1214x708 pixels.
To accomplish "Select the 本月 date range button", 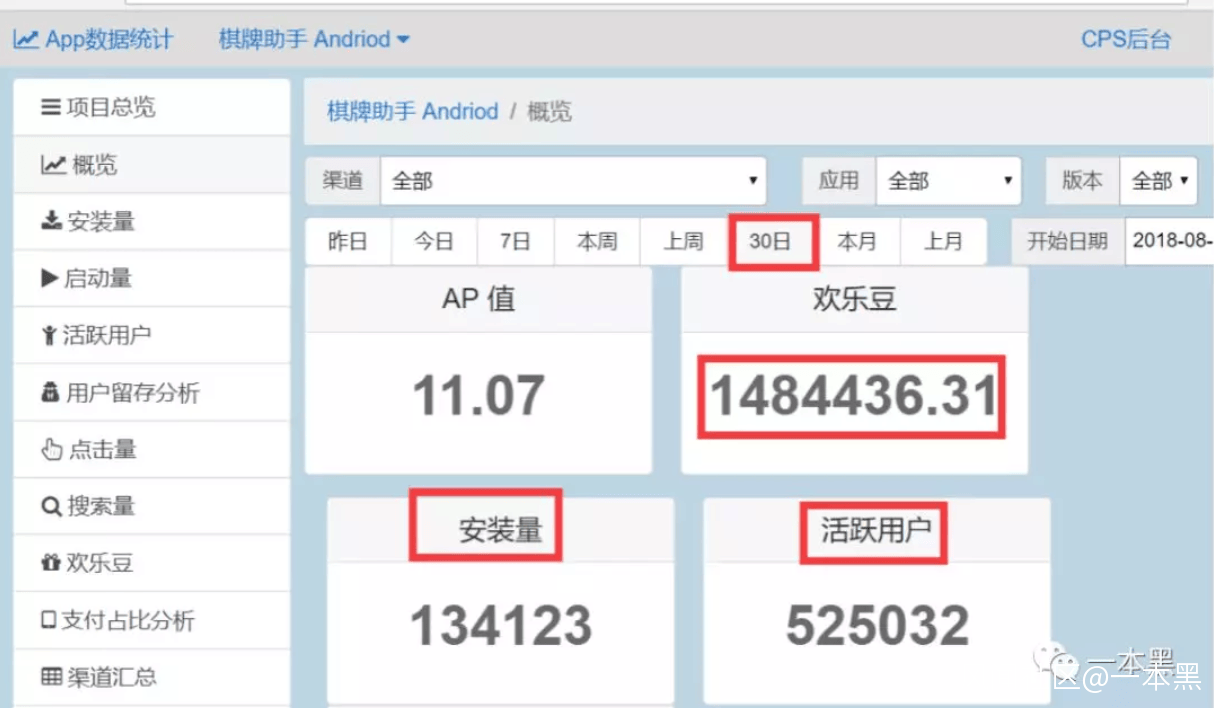I will tap(857, 242).
